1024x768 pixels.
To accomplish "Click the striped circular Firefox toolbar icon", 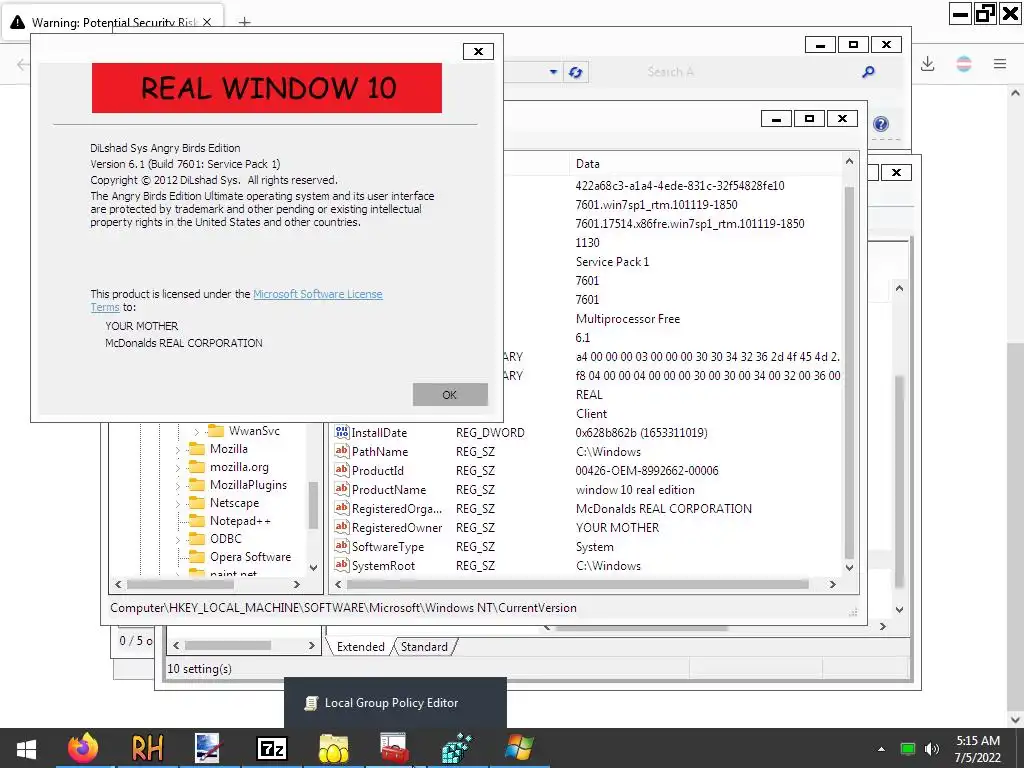I will tap(963, 63).
